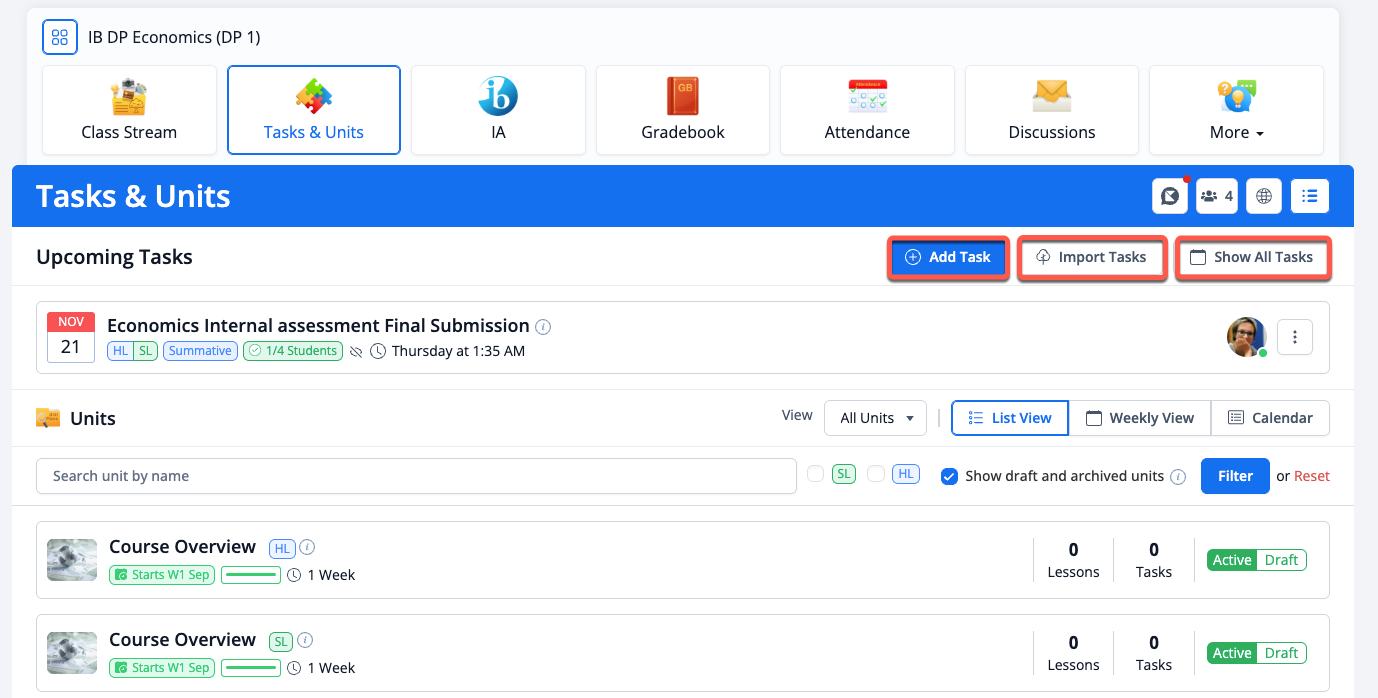Open the chat messages icon in header
The height and width of the screenshot is (698, 1378).
(1169, 197)
